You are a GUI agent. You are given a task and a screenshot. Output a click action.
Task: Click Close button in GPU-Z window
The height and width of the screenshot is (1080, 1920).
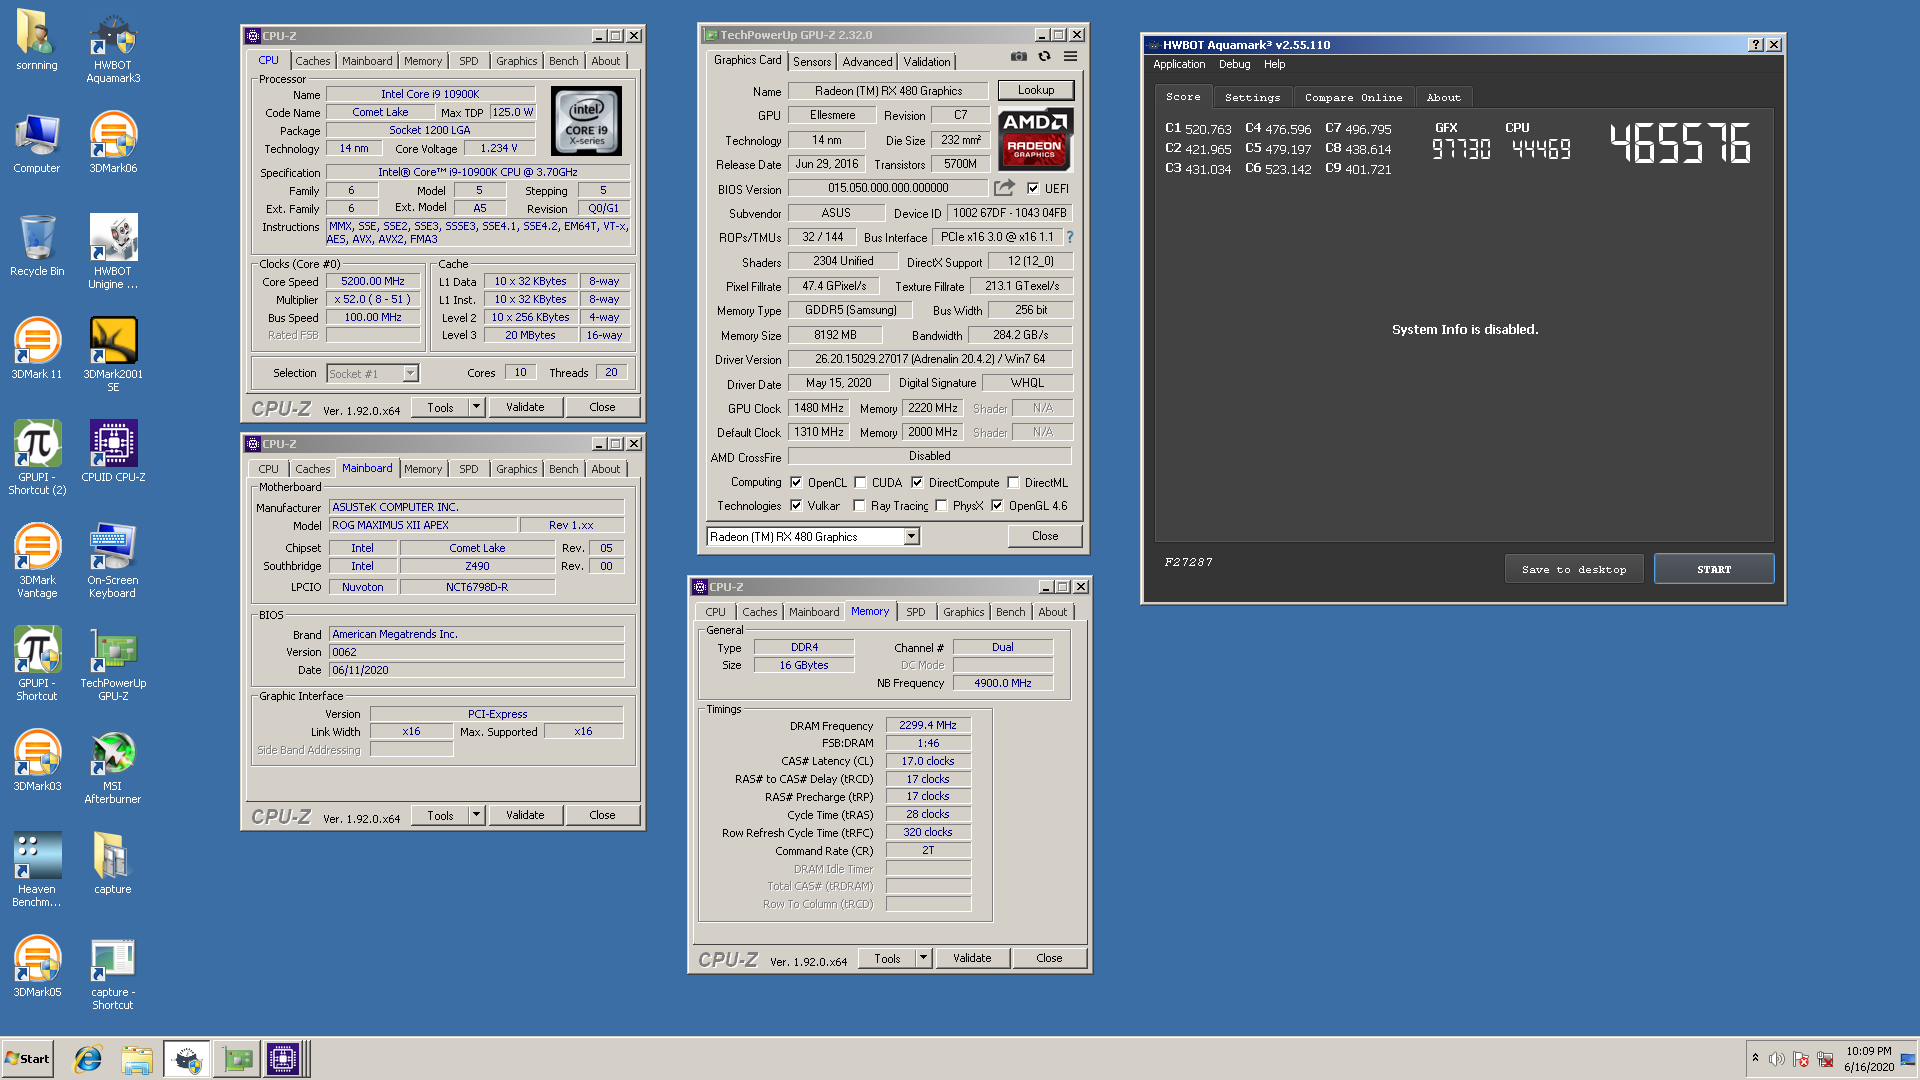tap(1045, 536)
